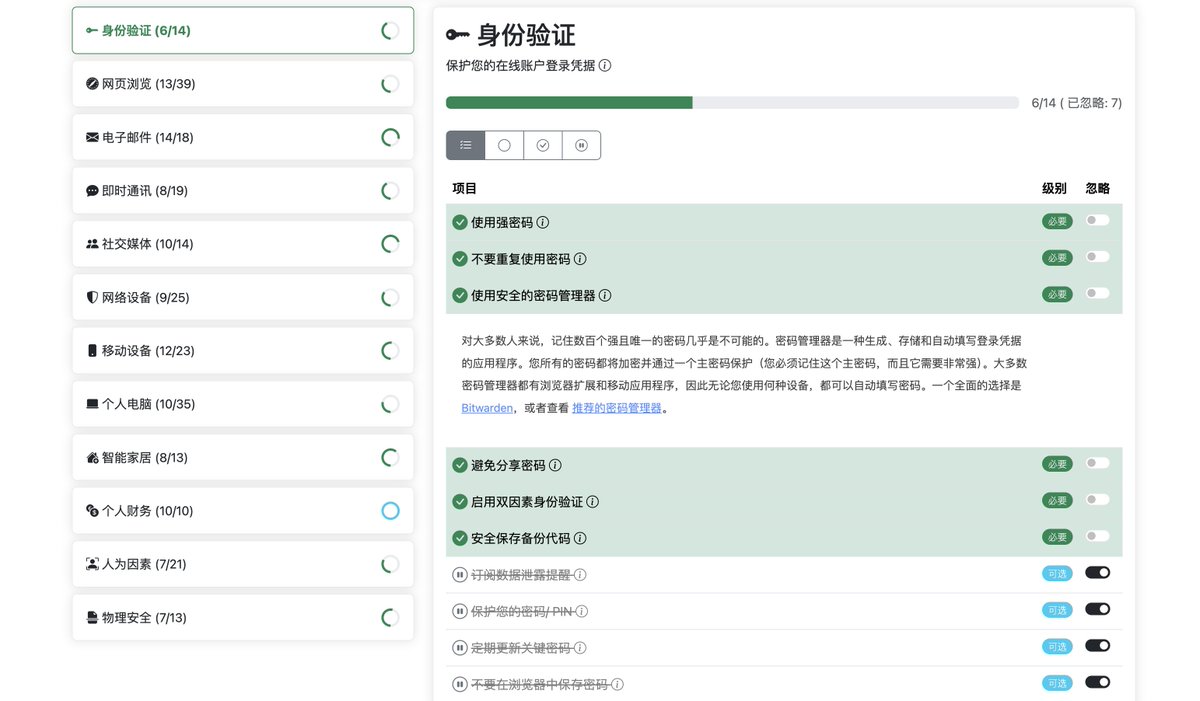Image resolution: width=1200 pixels, height=701 pixels.
Task: Click paused icon for 订阅数据泄露提醒
Action: click(x=460, y=575)
